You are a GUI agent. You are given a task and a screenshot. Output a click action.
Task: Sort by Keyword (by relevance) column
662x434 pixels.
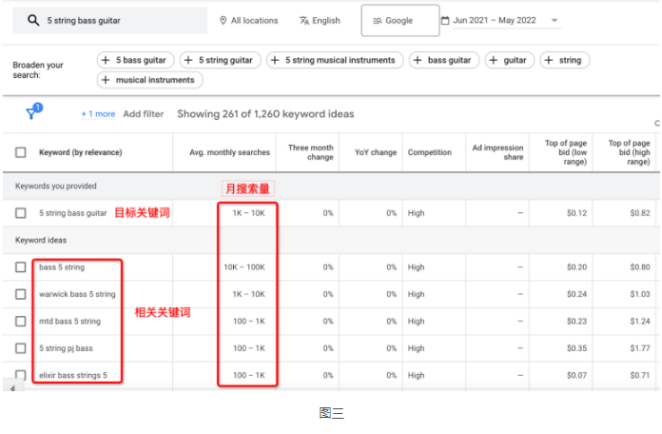point(80,152)
